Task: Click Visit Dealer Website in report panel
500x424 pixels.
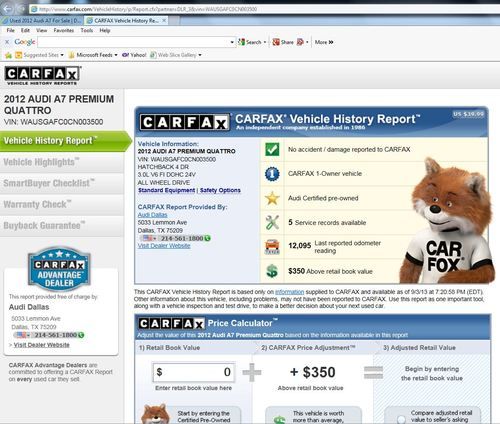Action: [164, 246]
